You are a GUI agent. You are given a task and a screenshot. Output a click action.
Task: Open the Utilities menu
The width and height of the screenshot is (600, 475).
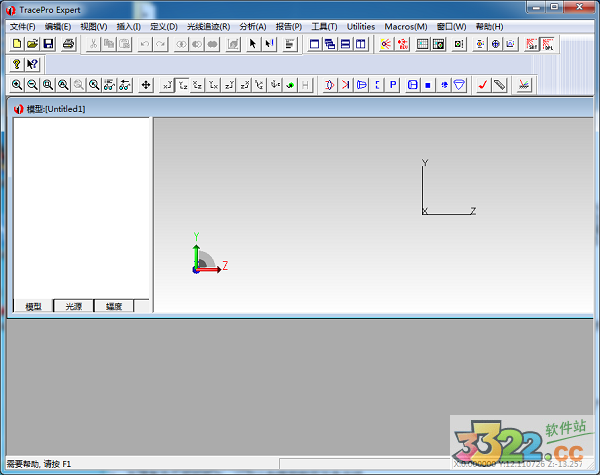pos(361,26)
